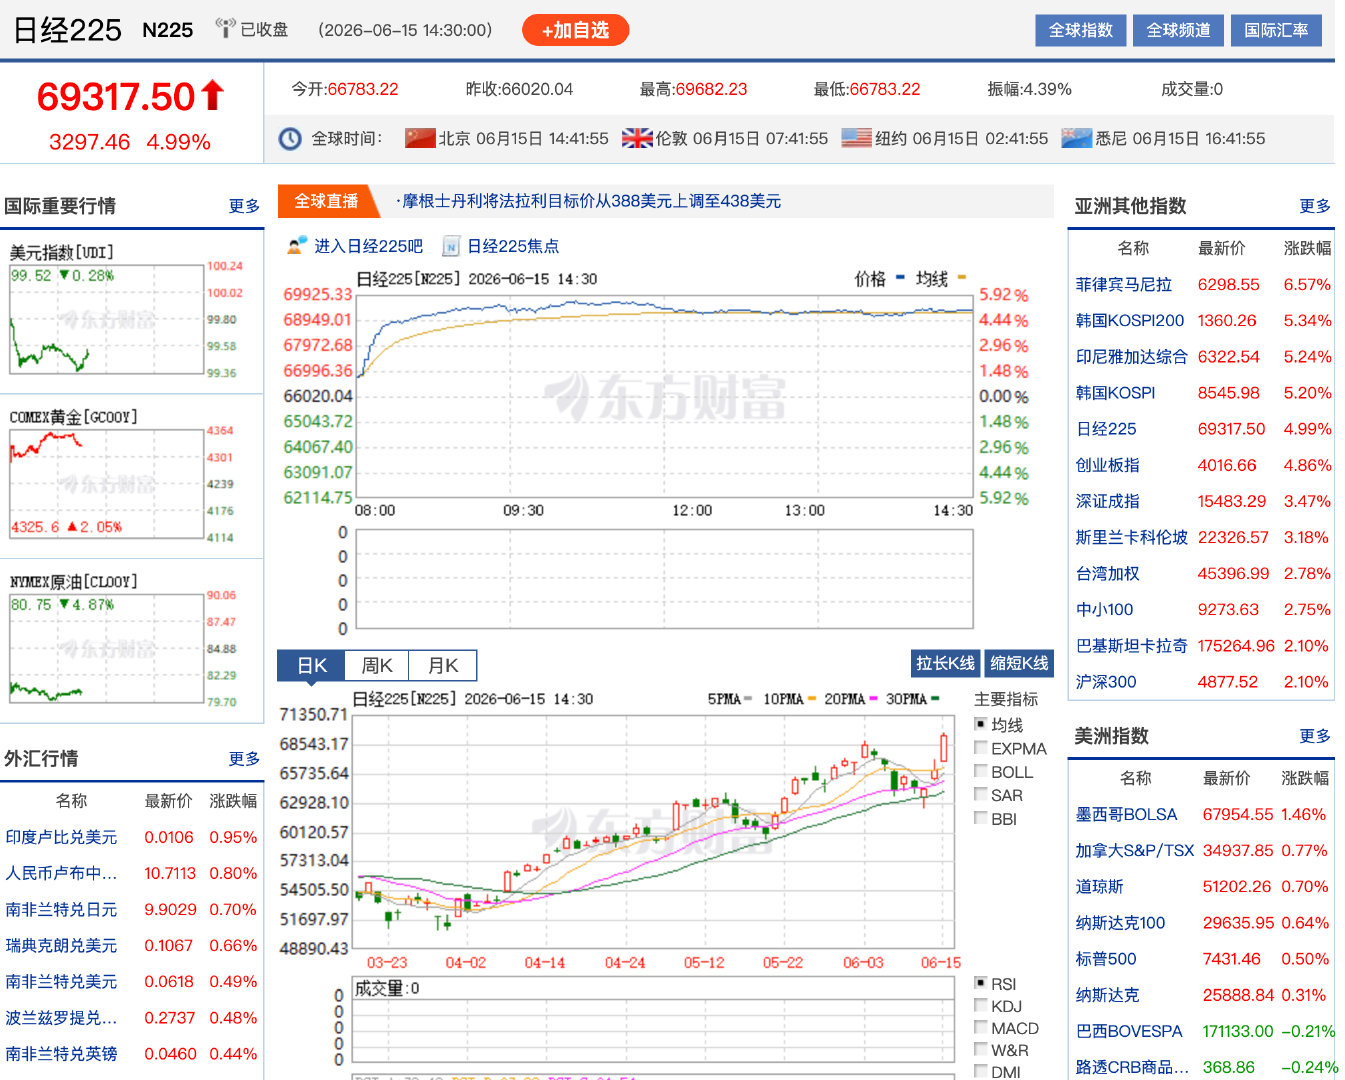Switch to the 日K chart tab

[311, 665]
